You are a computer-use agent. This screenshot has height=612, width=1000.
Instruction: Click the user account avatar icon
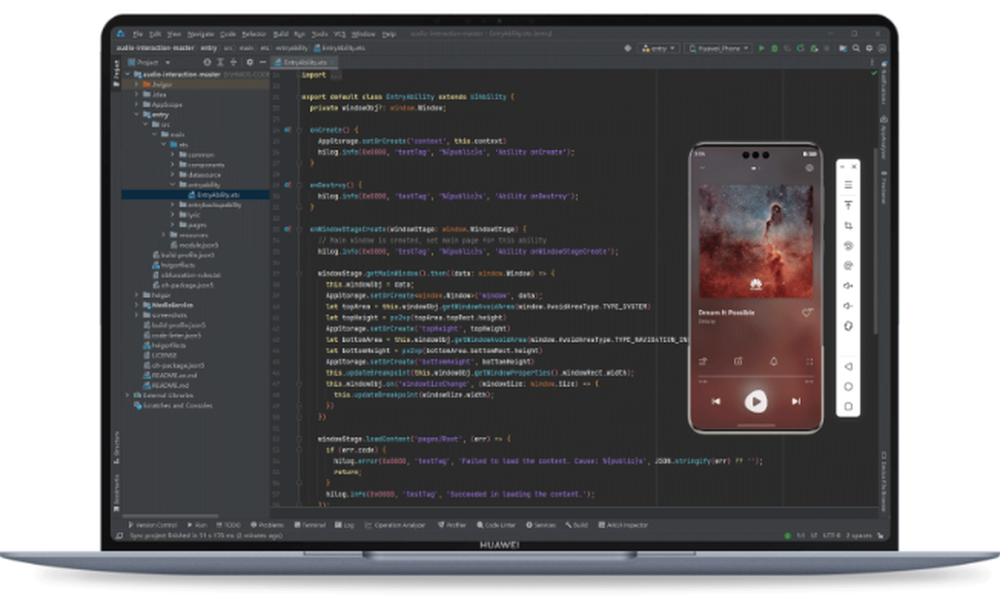point(882,48)
